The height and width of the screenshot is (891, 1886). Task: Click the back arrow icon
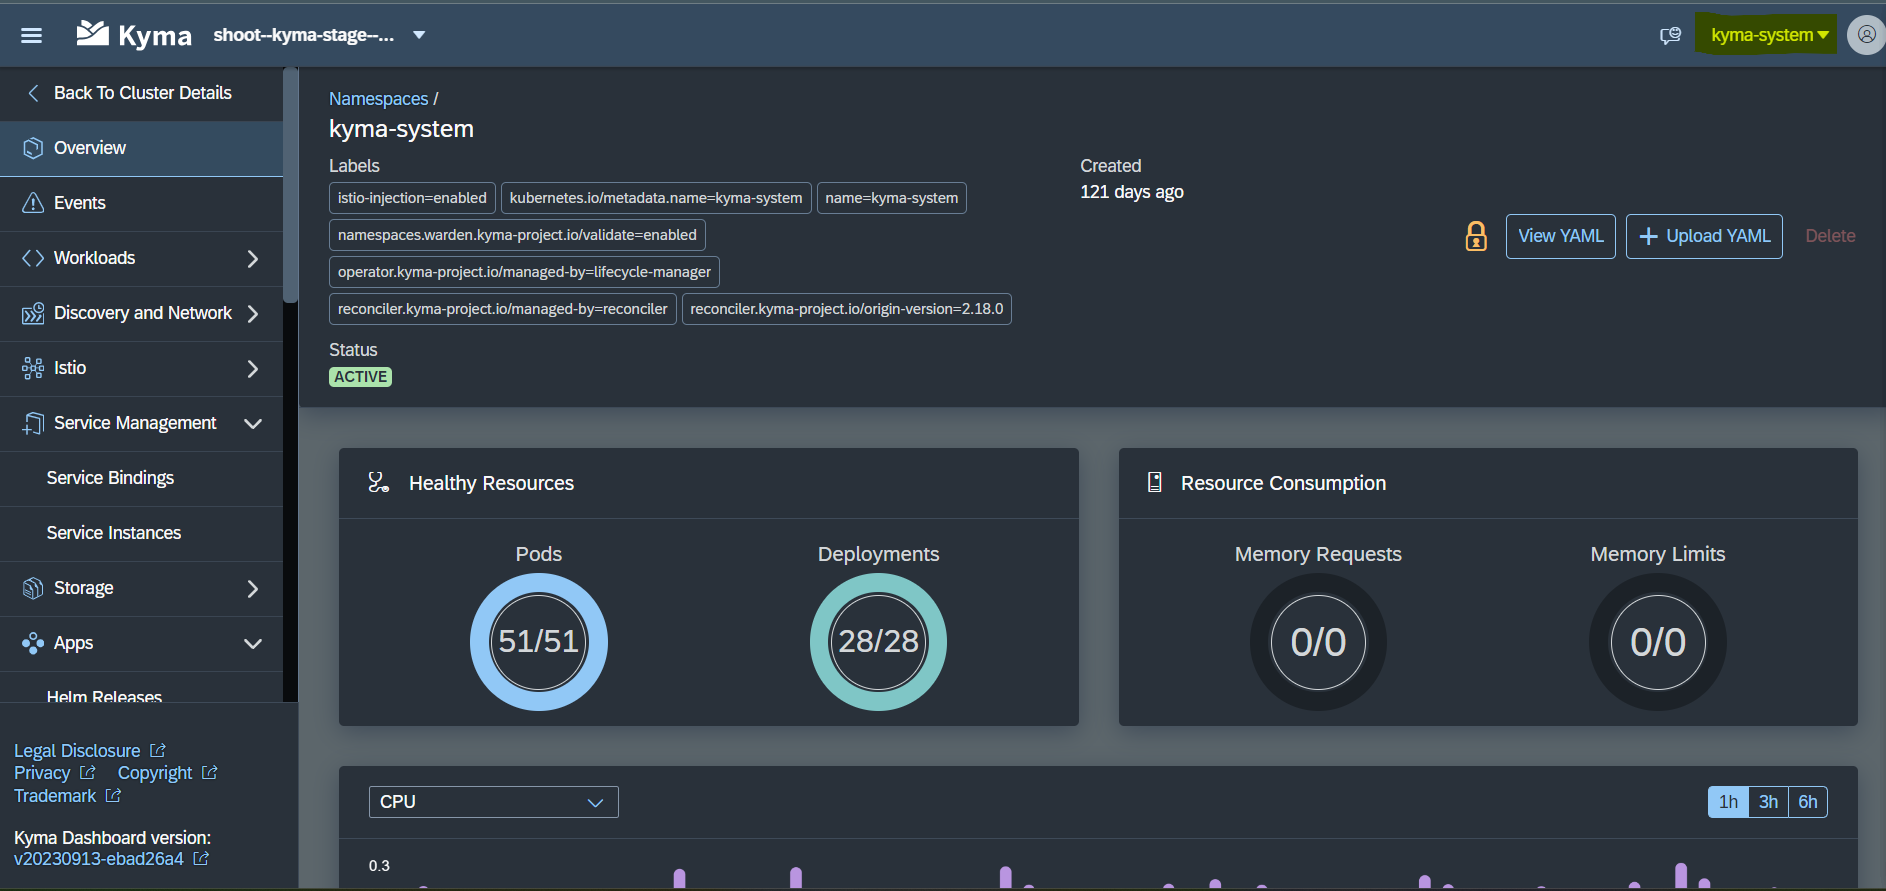click(33, 93)
